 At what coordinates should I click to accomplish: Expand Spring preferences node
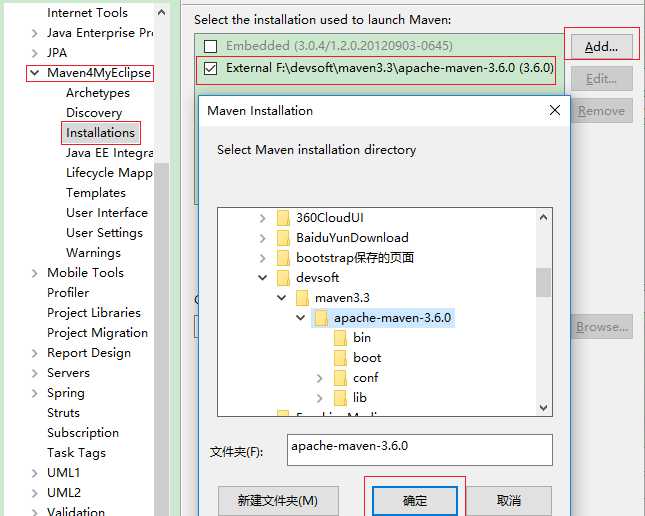35,393
